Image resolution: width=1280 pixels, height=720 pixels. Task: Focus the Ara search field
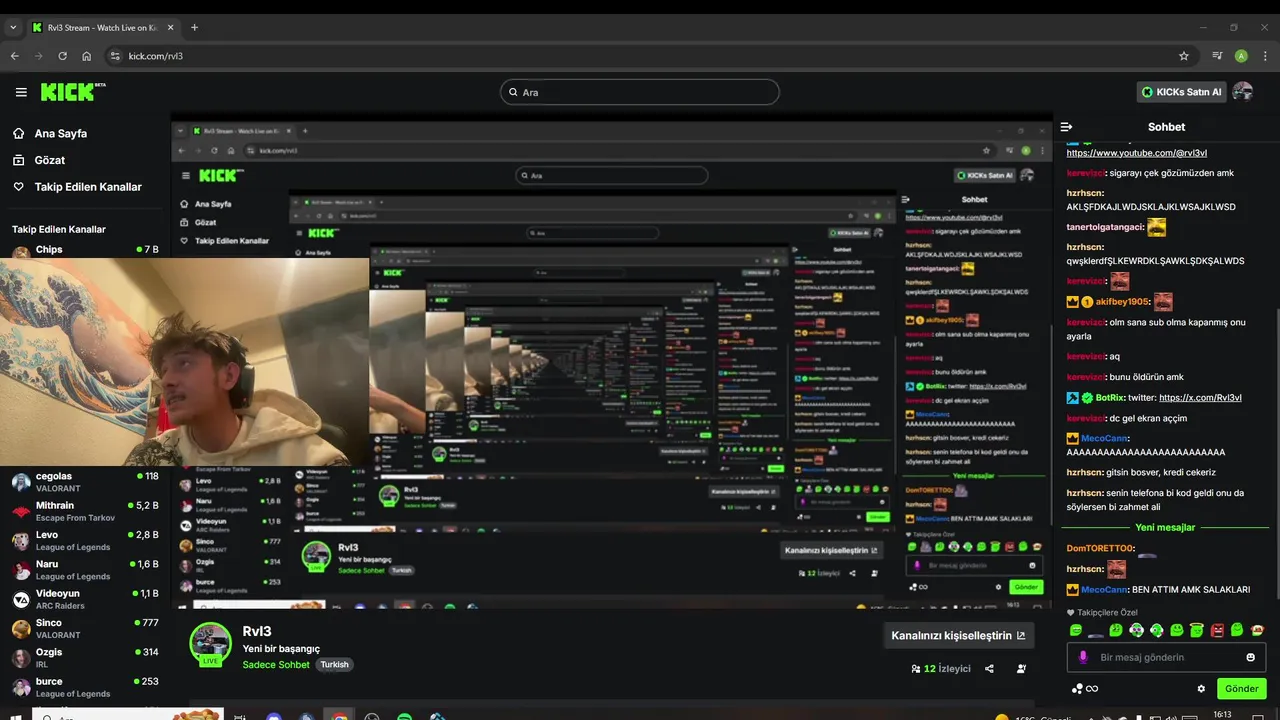tap(640, 92)
